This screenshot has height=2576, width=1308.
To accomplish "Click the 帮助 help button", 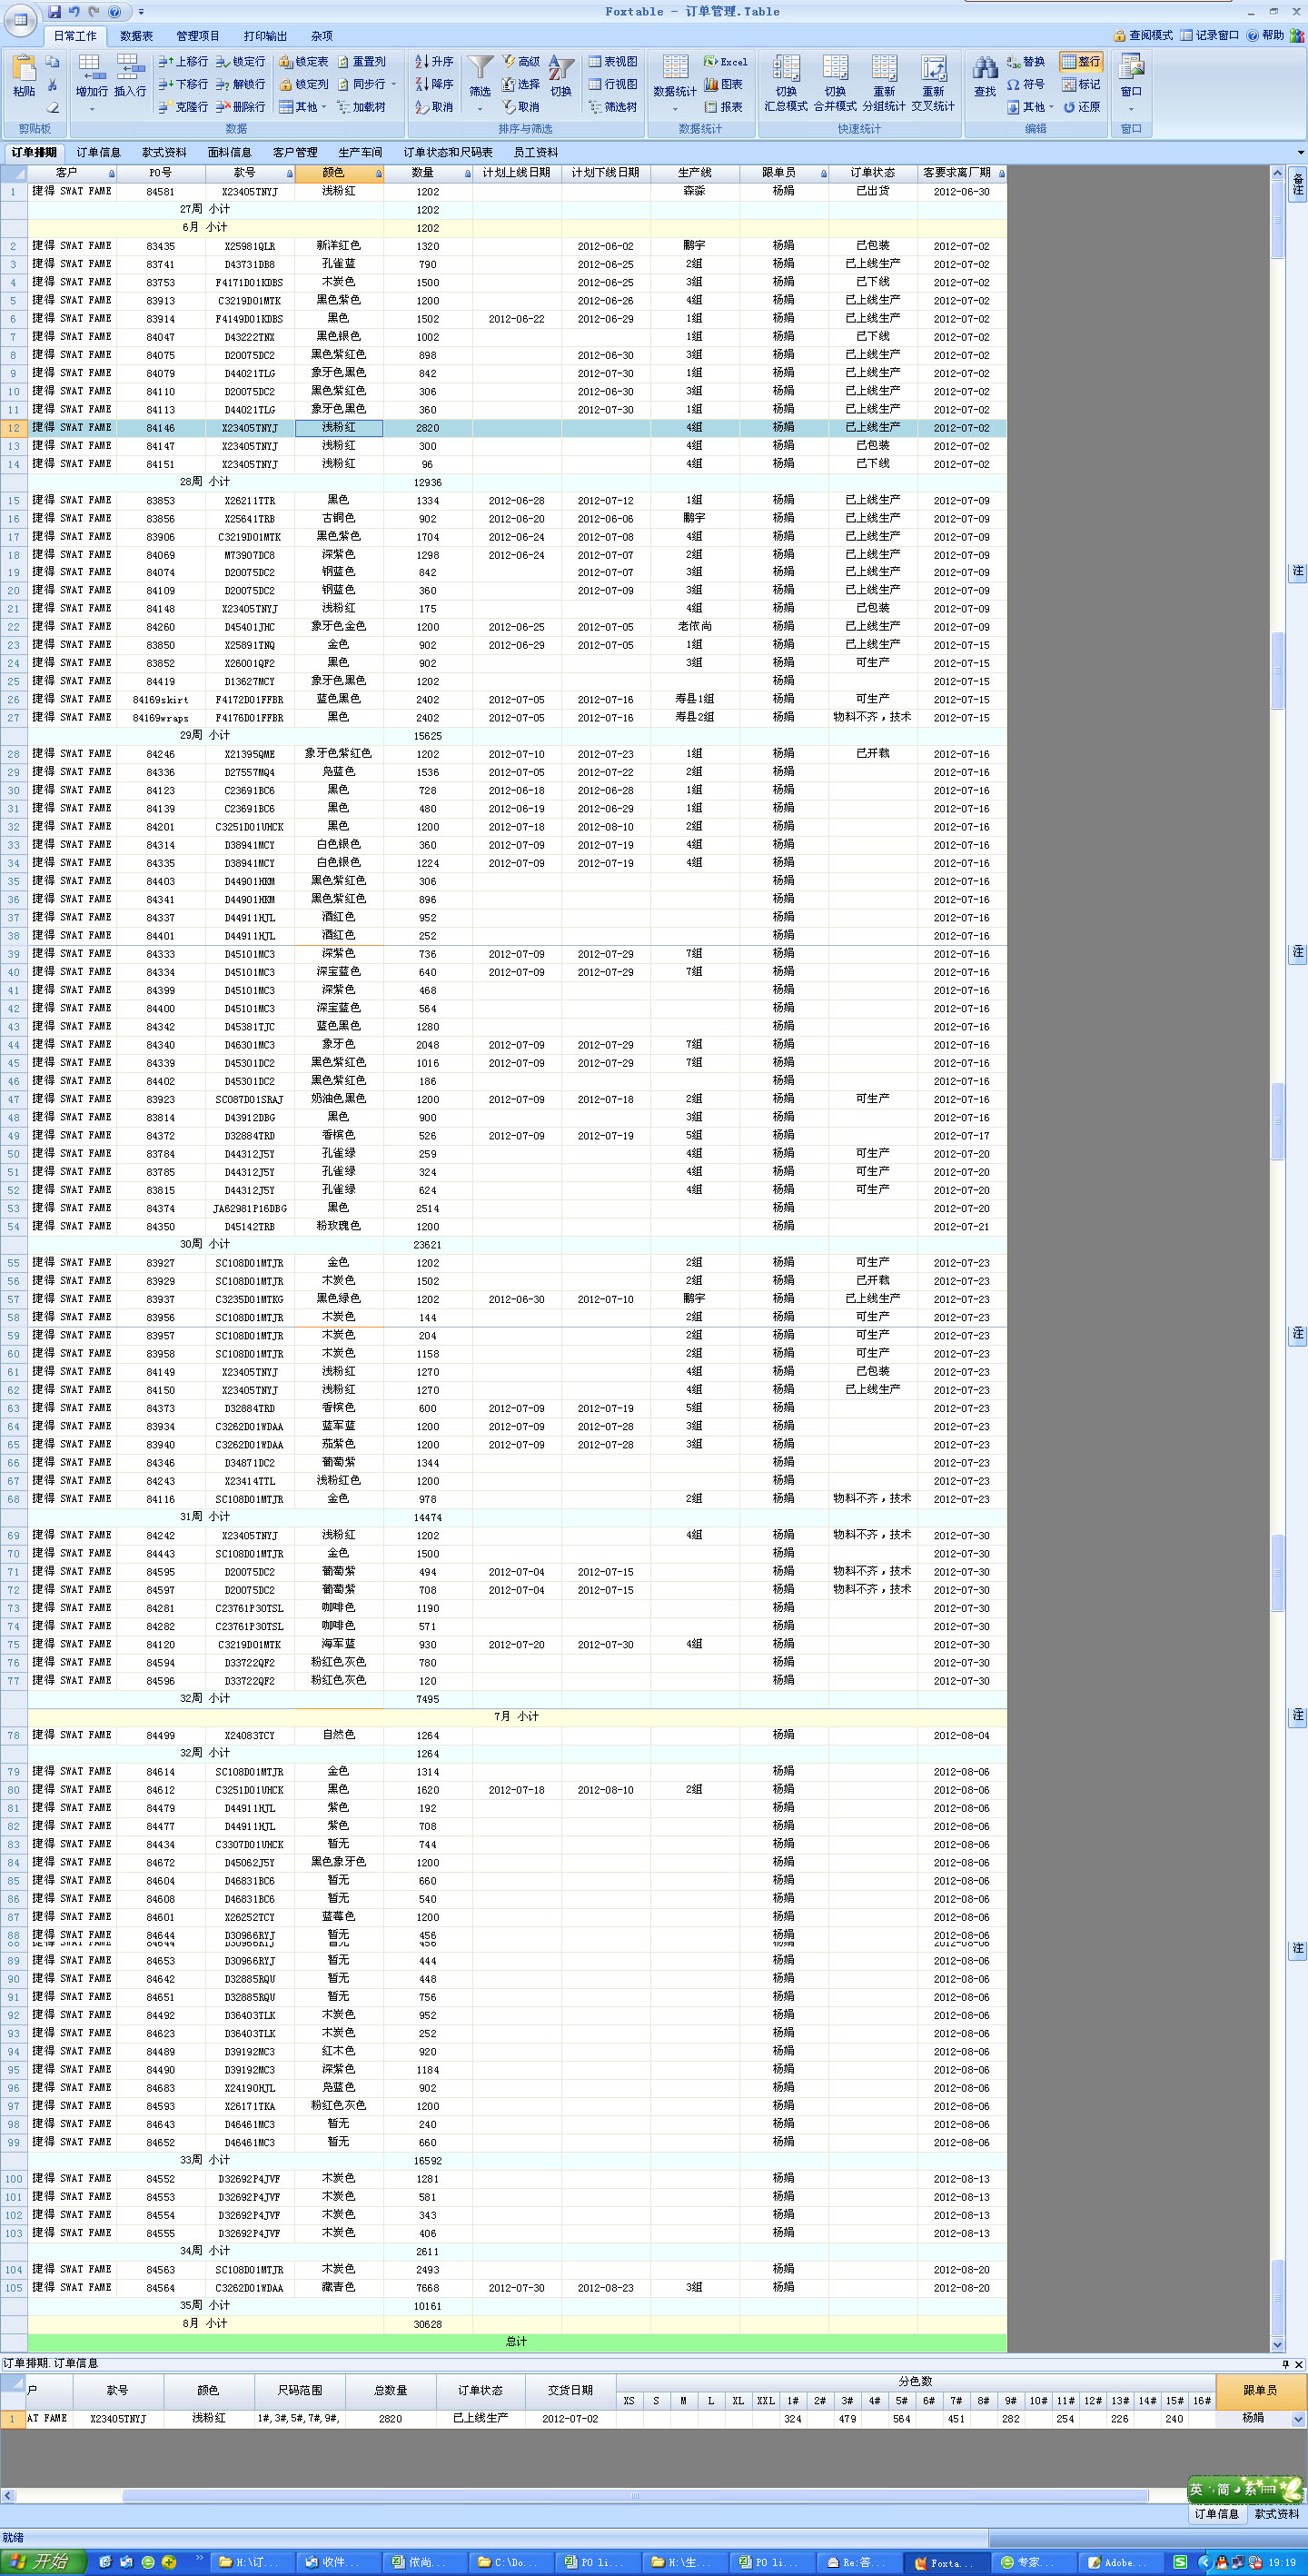I will [1265, 35].
